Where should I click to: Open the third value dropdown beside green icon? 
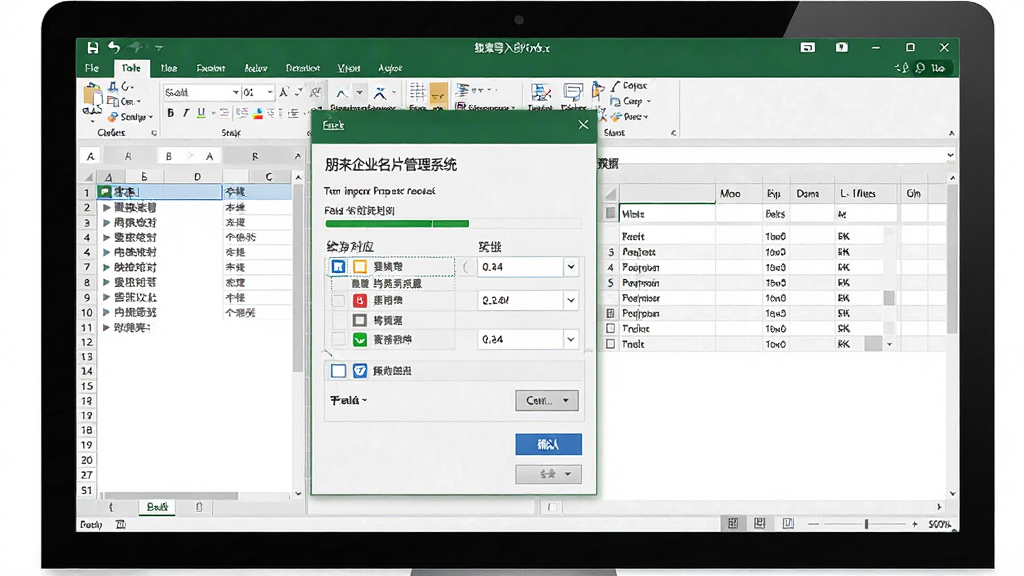point(571,340)
